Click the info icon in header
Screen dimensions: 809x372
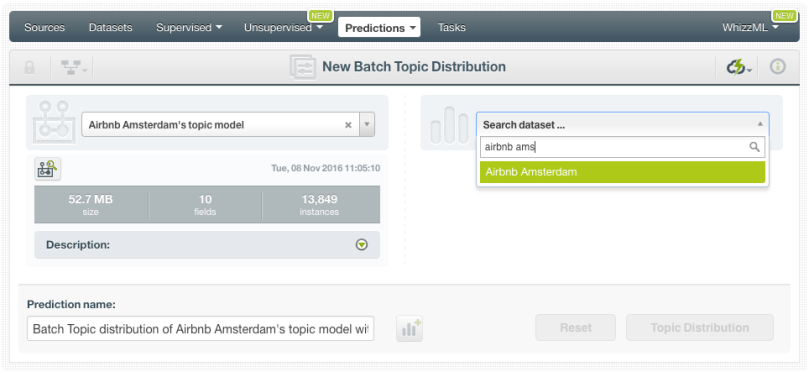tap(778, 67)
